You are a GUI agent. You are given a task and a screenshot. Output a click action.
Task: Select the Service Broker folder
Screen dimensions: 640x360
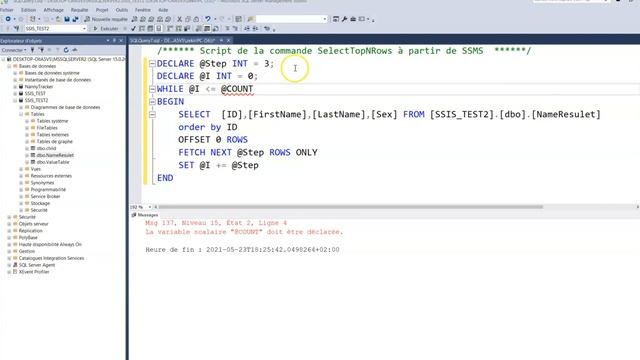[x=45, y=196]
